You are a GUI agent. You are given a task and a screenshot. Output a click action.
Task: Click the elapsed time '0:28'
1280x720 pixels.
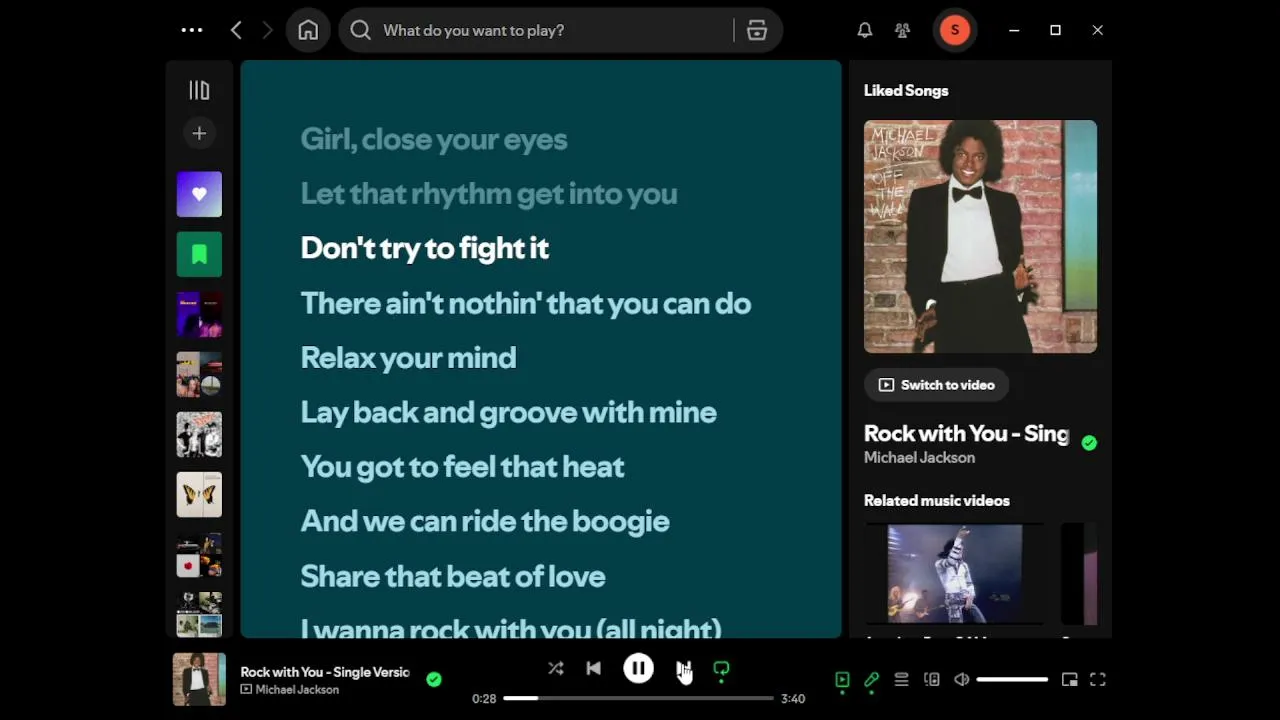[x=484, y=699]
